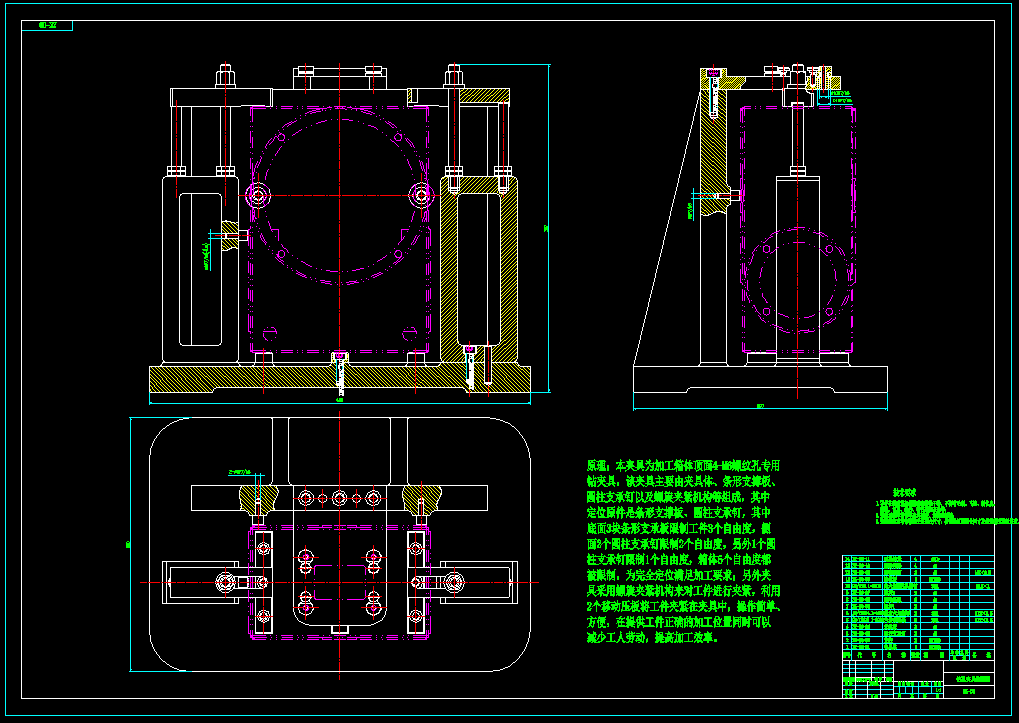Click the line "圆柱支承钉以及螺旋夹紧机构等组成，其中"

point(678,497)
